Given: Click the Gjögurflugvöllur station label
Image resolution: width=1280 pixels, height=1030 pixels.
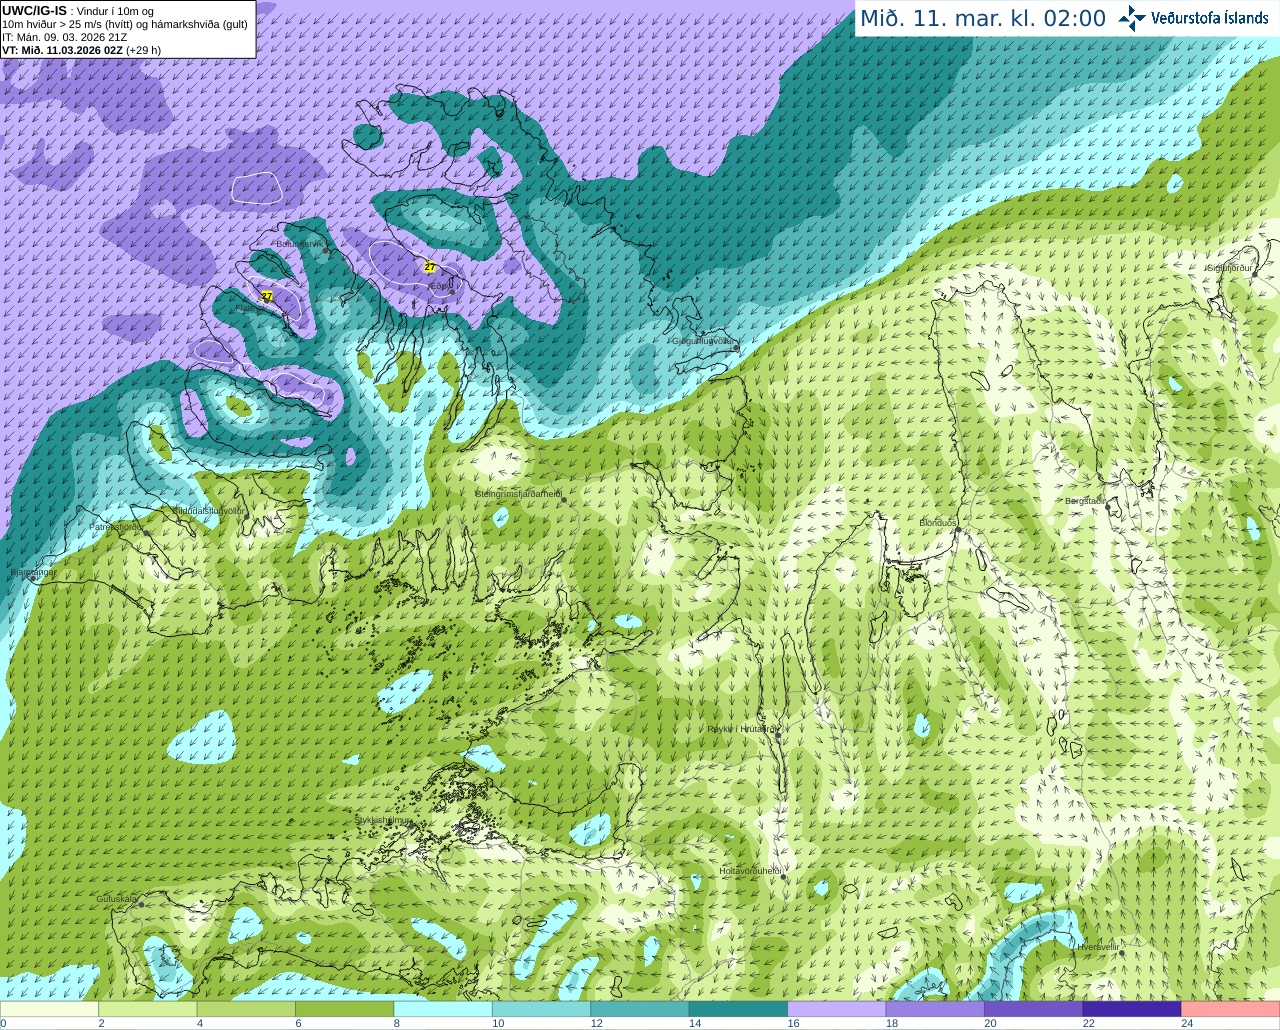Looking at the screenshot, I should [705, 341].
